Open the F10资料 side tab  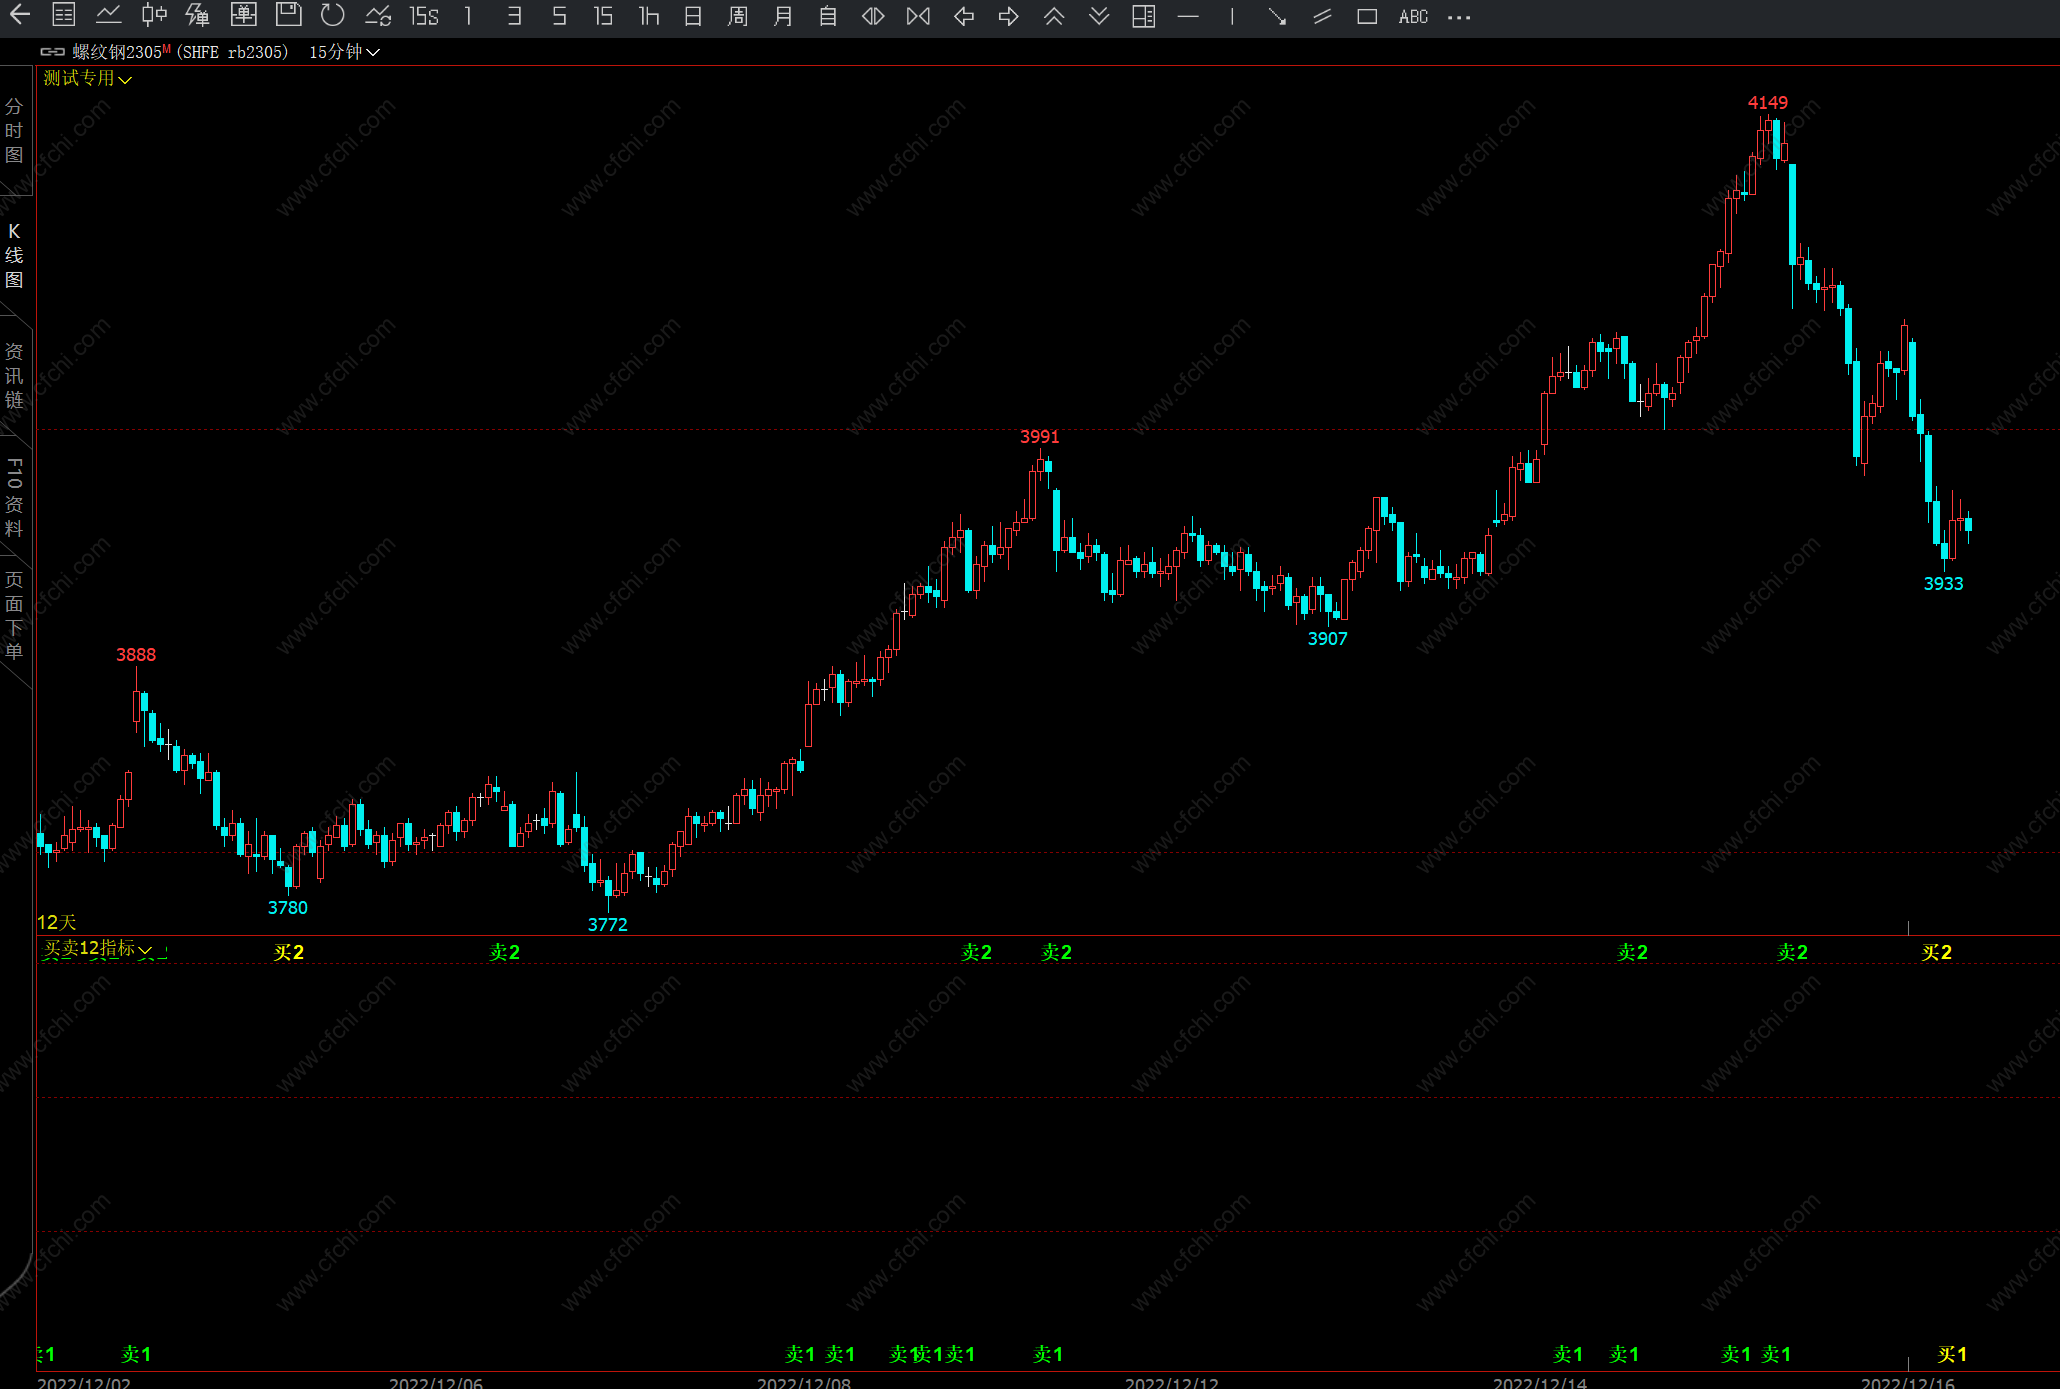pos(14,497)
